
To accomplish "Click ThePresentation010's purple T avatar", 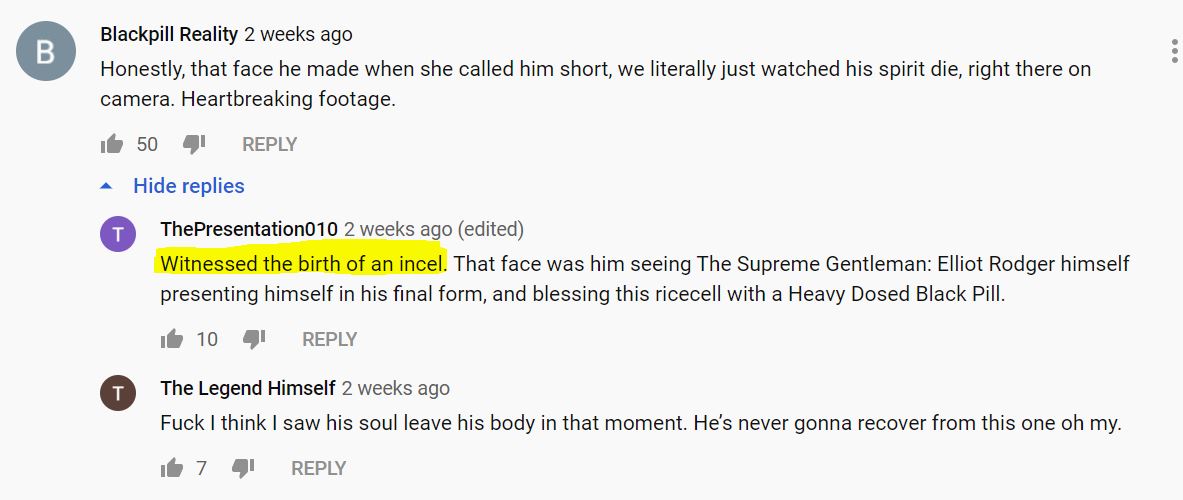I will tap(118, 235).
